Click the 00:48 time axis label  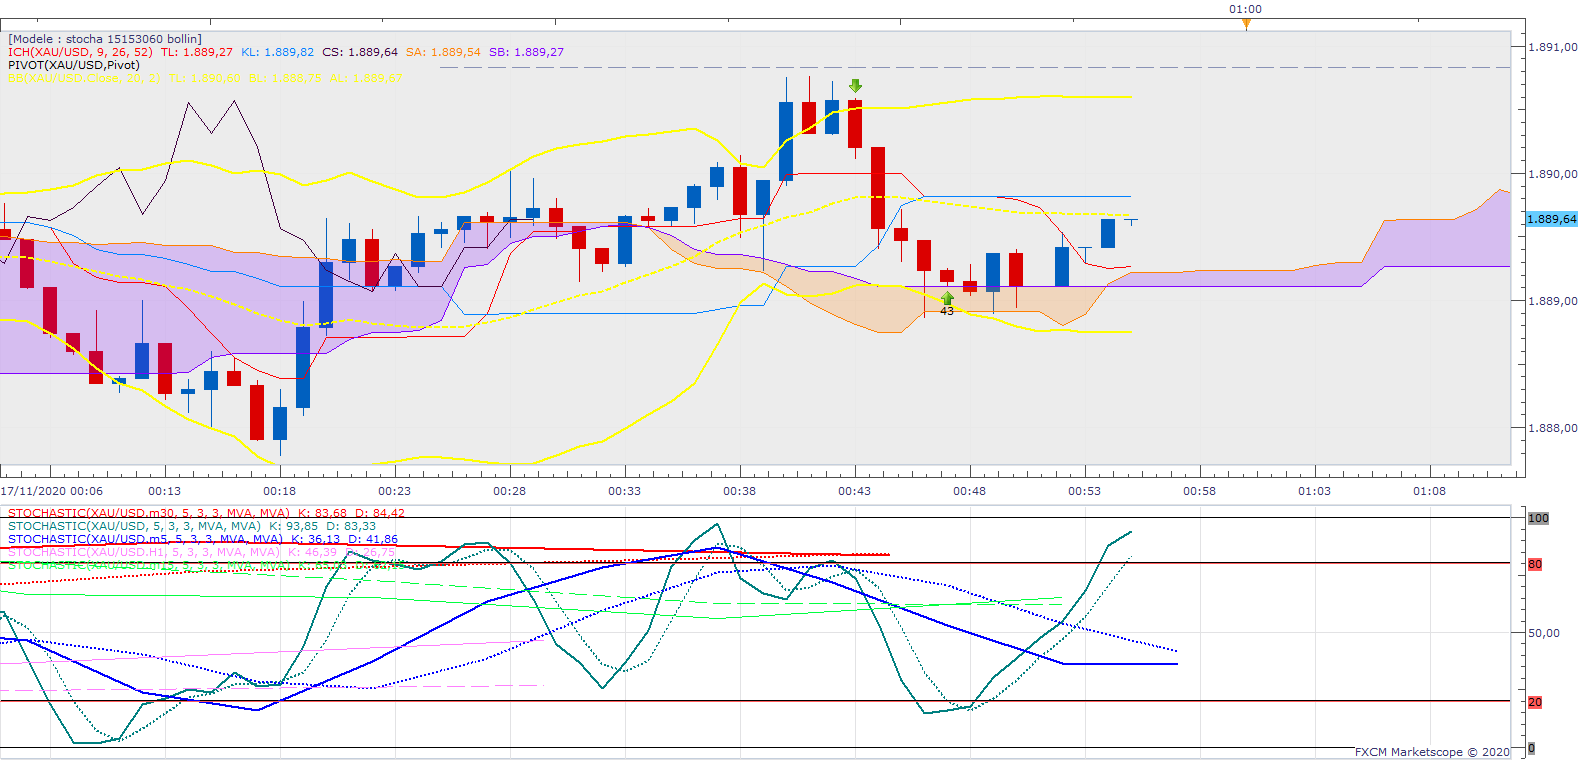click(970, 491)
